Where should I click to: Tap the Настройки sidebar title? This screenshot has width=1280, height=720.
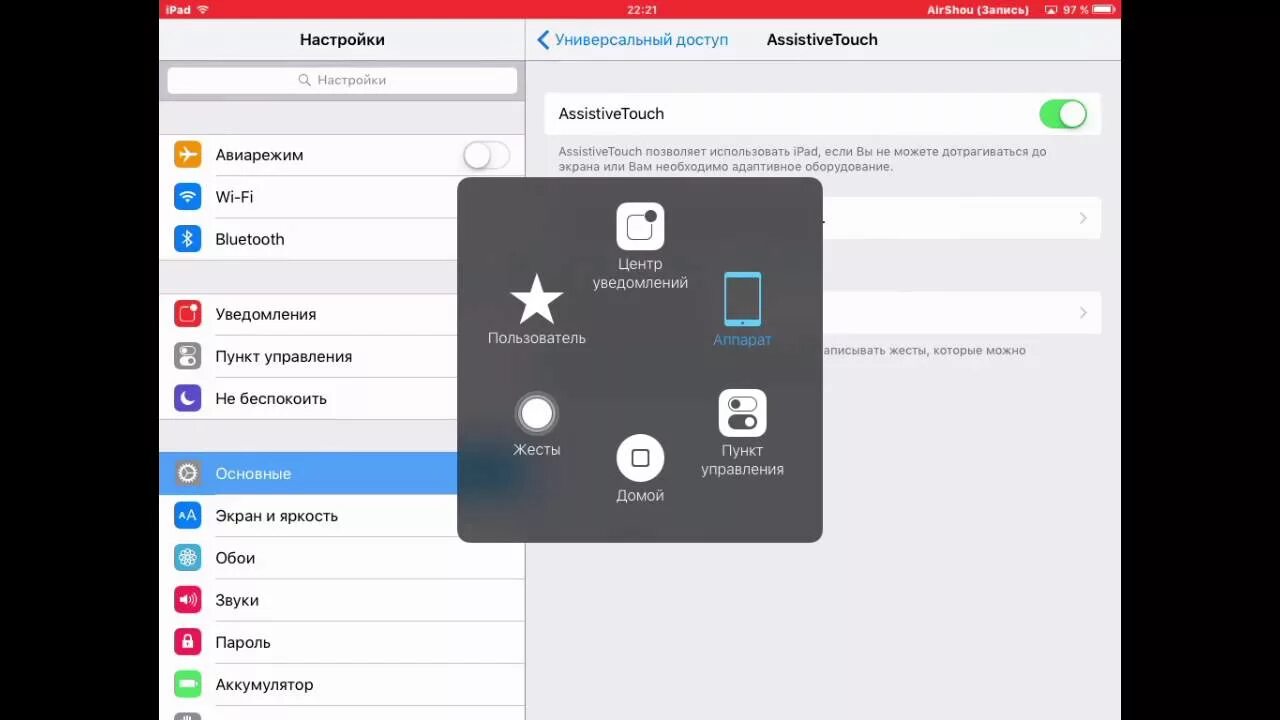click(342, 40)
